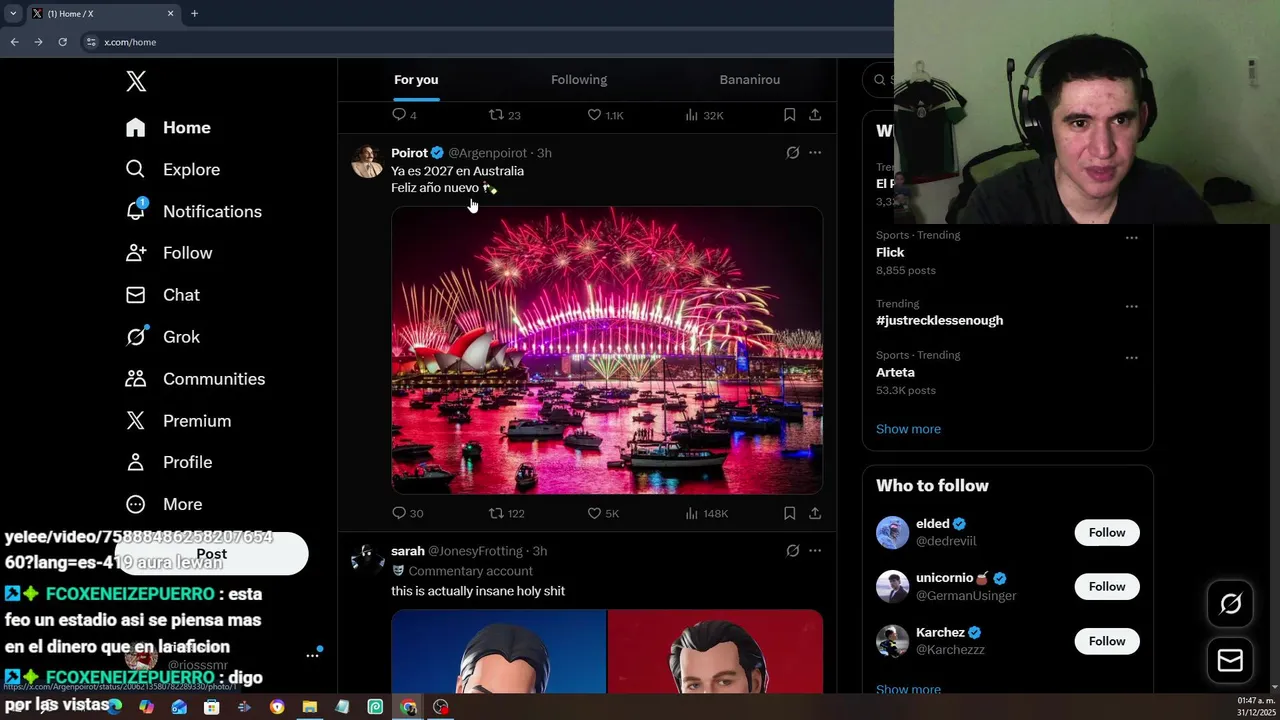Screen dimensions: 1280x720
Task: Go forward in the browser
Action: click(x=38, y=42)
